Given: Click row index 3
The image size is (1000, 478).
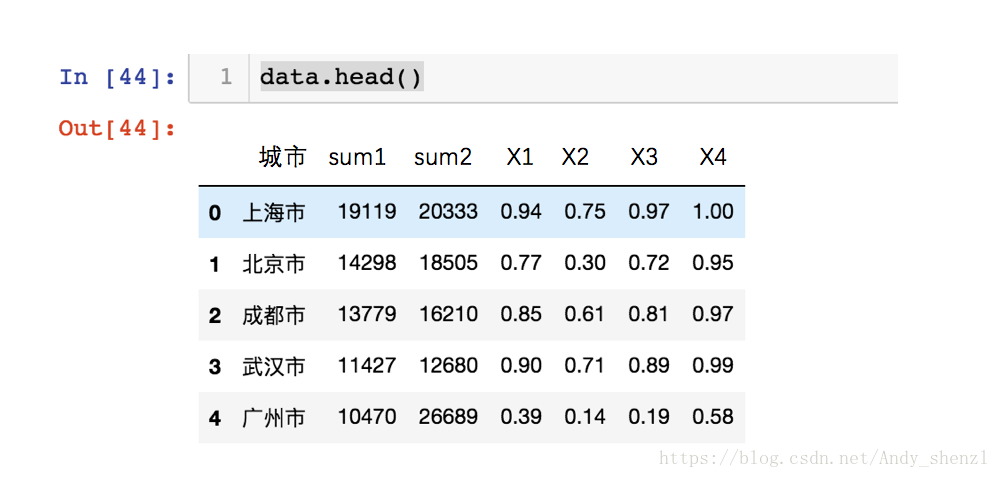Looking at the screenshot, I should [x=215, y=367].
